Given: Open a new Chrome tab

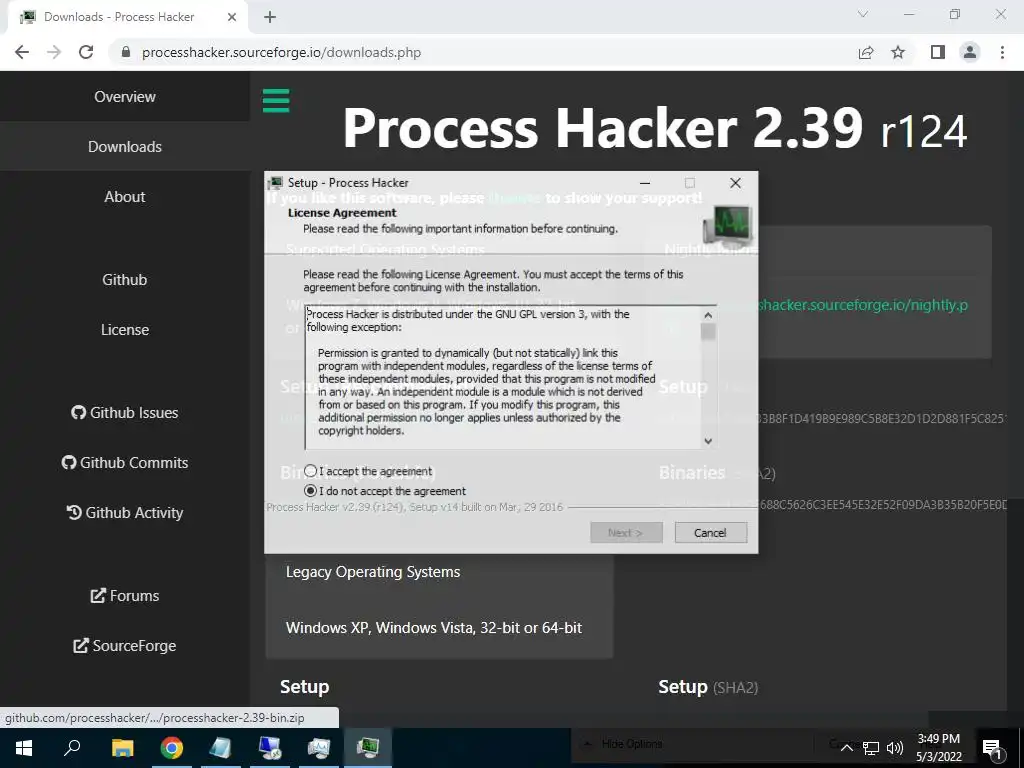Looking at the screenshot, I should point(270,17).
